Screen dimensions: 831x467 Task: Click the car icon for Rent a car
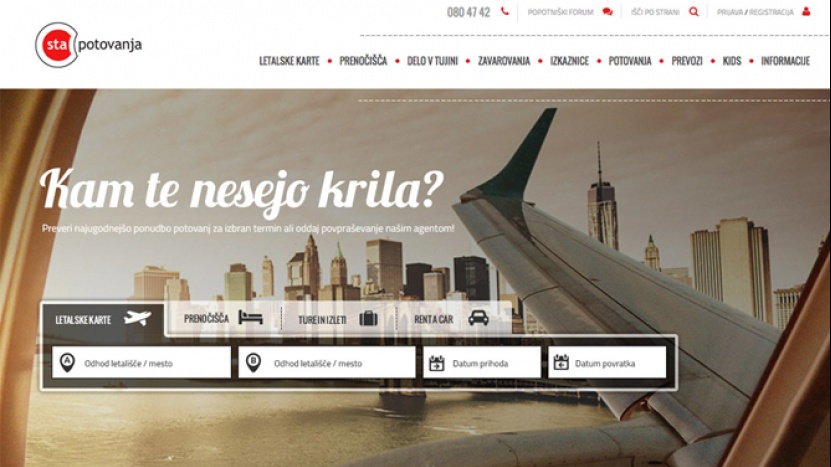479,318
